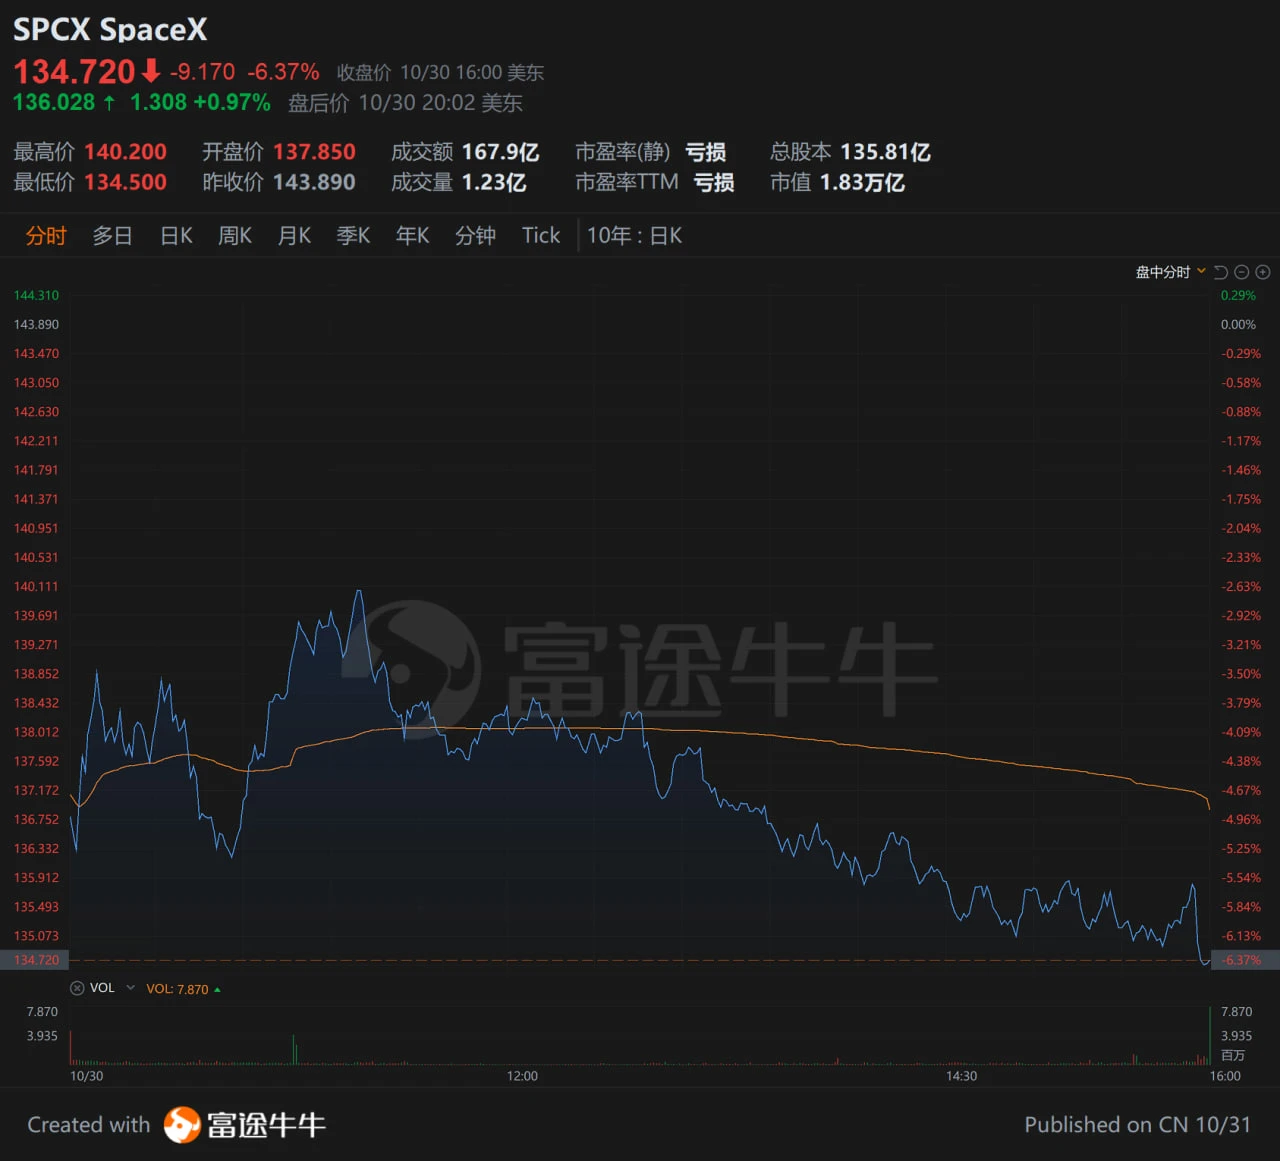Open the 年K yearly chart tab

412,236
